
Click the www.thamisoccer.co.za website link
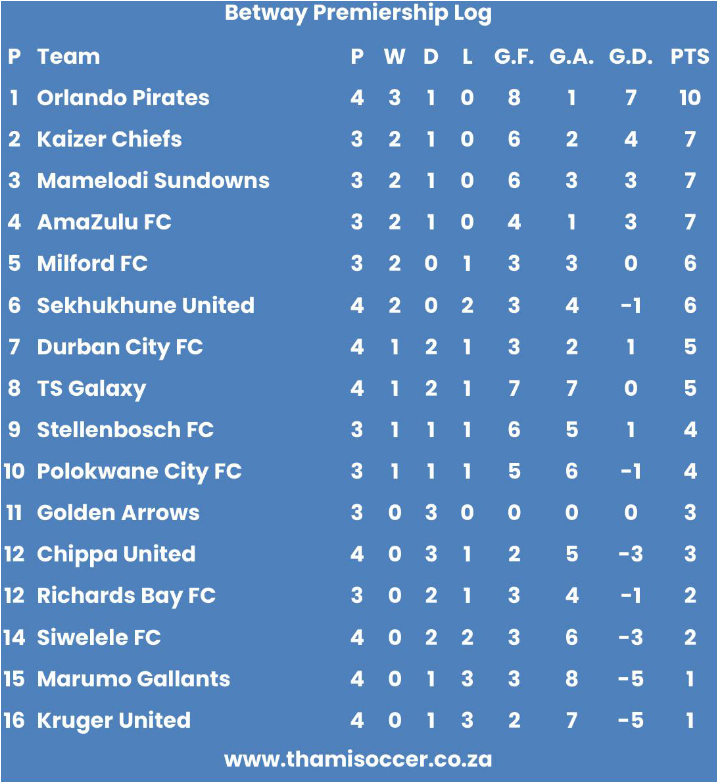pos(358,760)
